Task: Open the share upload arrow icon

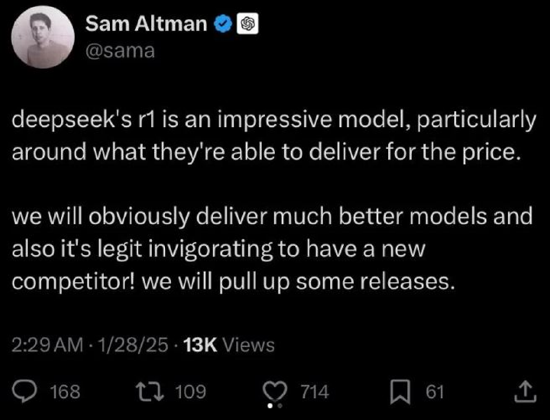Action: (525, 392)
